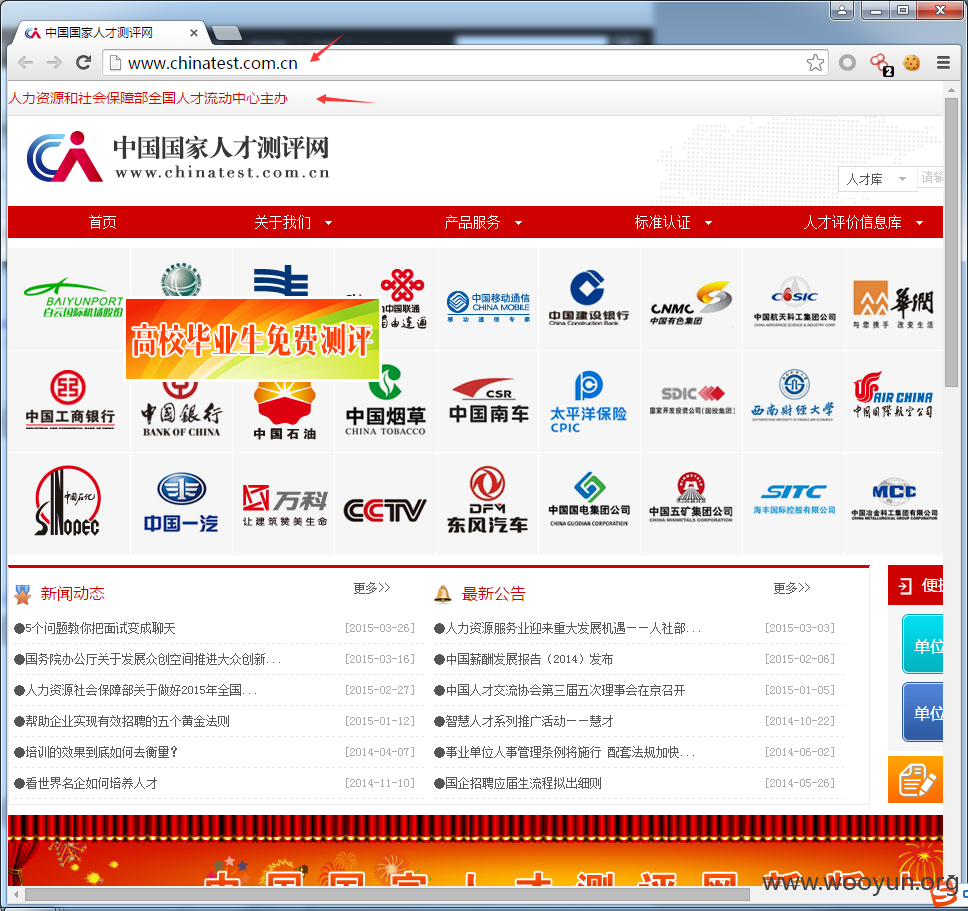The image size is (968, 911).
Task: Click the 东风汽车 DFM logo
Action: [x=487, y=501]
